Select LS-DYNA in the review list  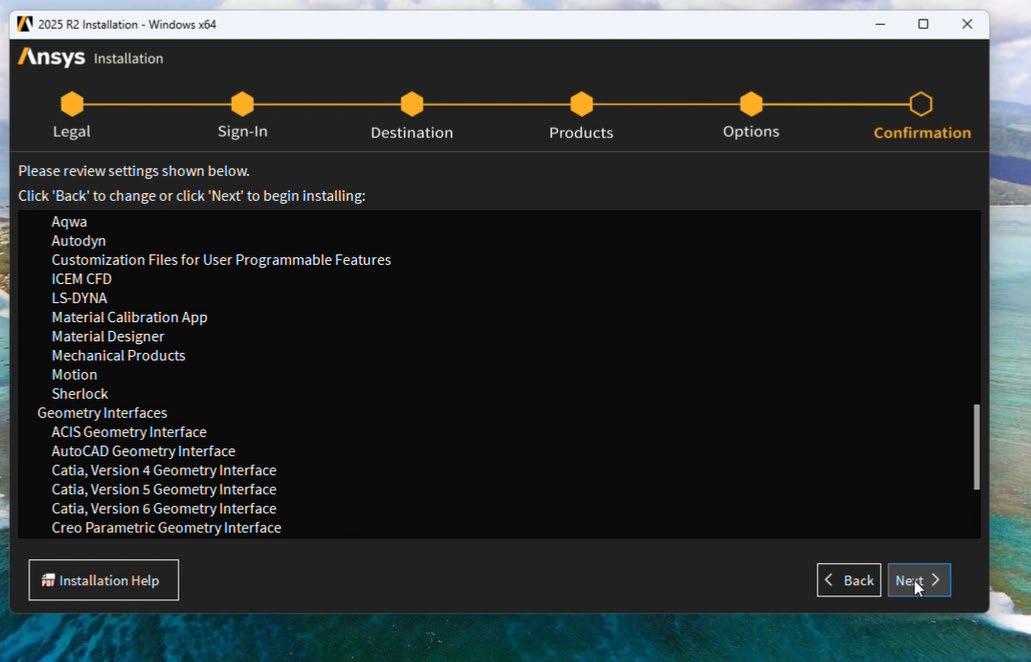[79, 298]
